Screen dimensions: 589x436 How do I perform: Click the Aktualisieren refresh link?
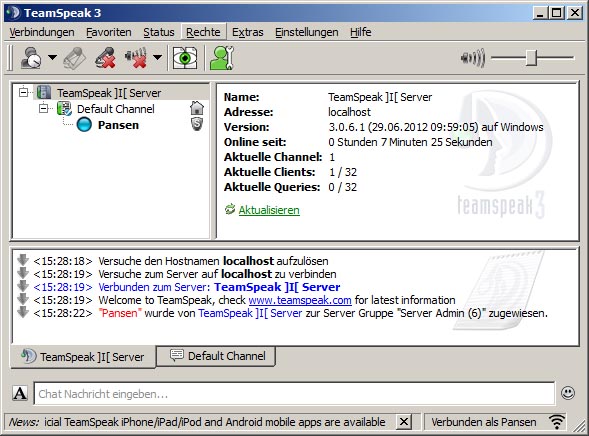pyautogui.click(x=269, y=210)
